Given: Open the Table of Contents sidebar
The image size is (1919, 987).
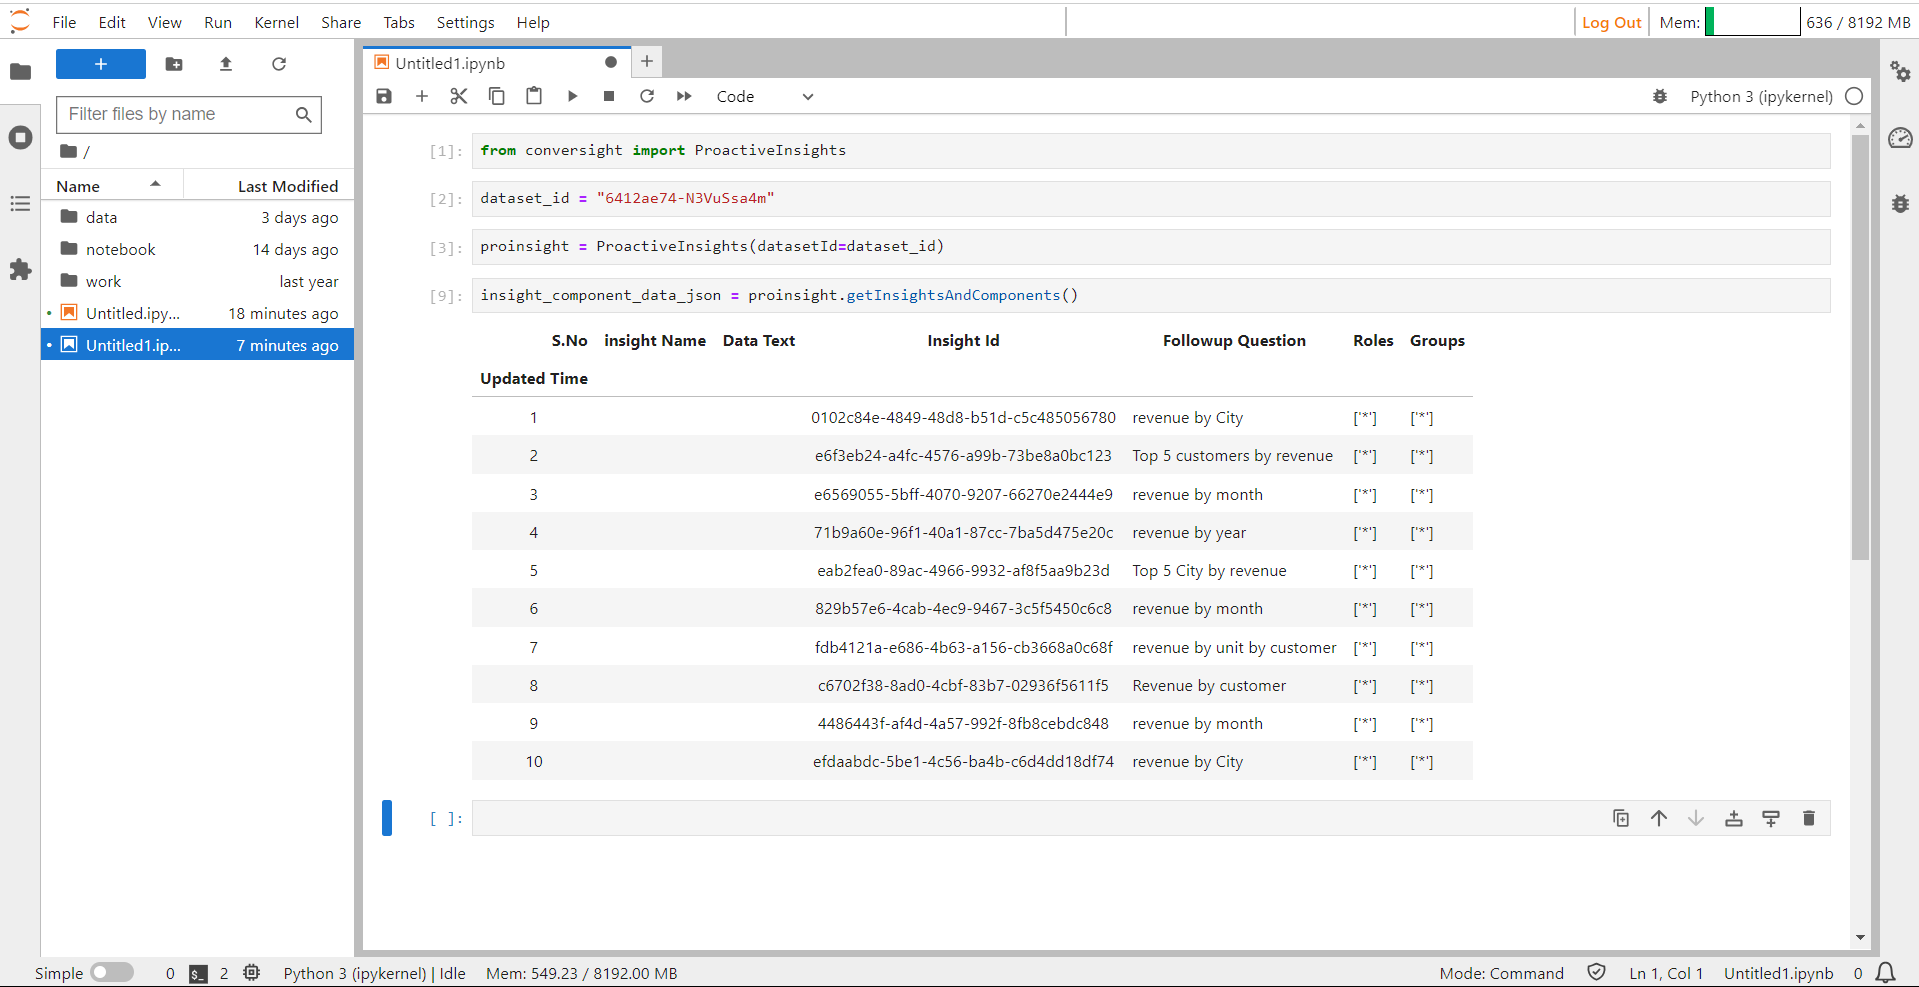Looking at the screenshot, I should point(20,203).
